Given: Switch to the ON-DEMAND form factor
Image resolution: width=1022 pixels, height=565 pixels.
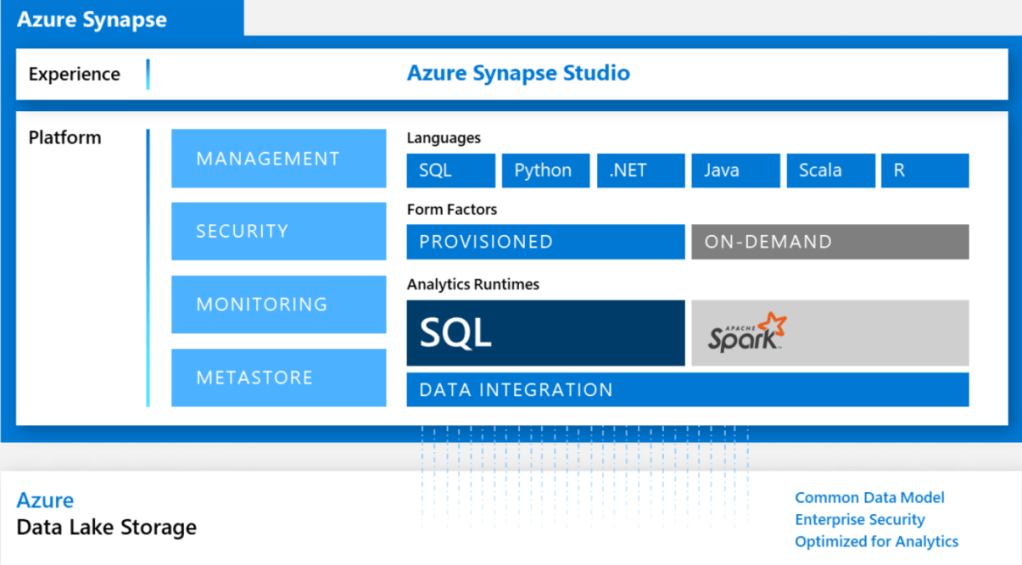Looking at the screenshot, I should pos(829,242).
